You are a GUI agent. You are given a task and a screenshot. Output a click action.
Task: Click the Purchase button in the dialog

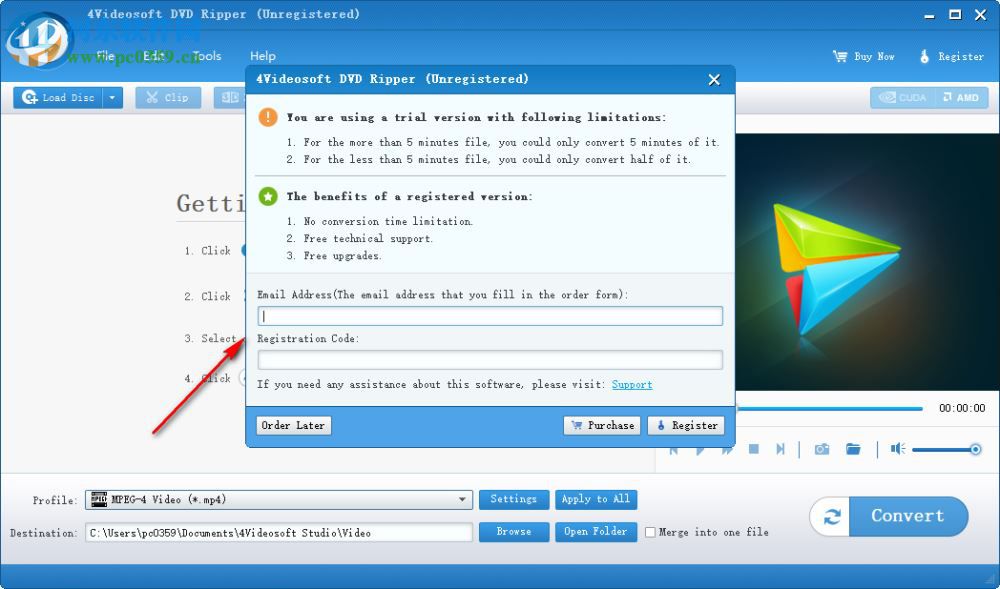(602, 425)
